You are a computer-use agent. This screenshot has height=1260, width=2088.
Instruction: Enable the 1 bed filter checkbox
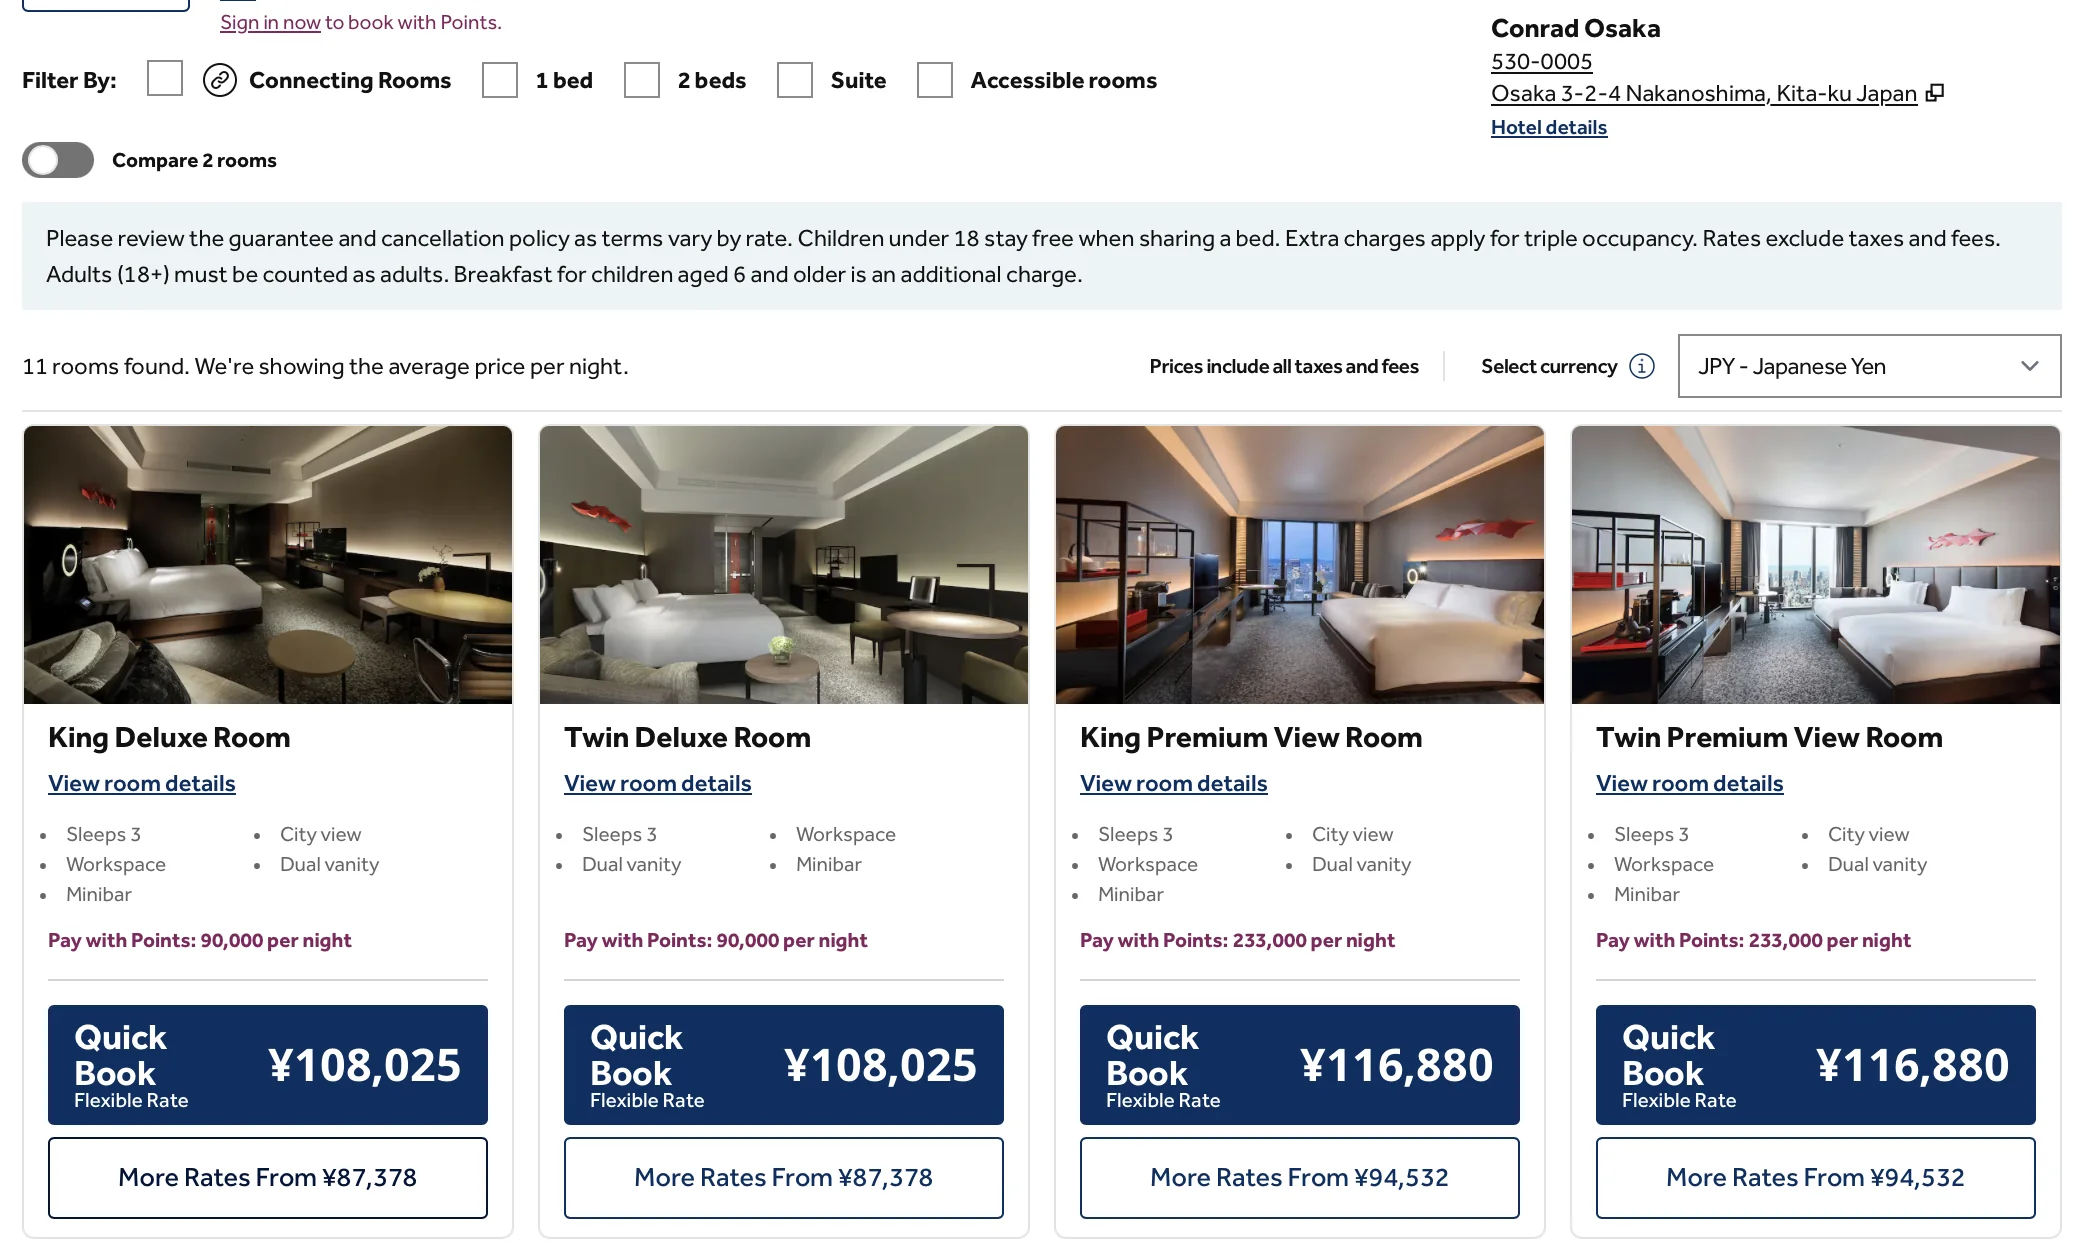(500, 80)
